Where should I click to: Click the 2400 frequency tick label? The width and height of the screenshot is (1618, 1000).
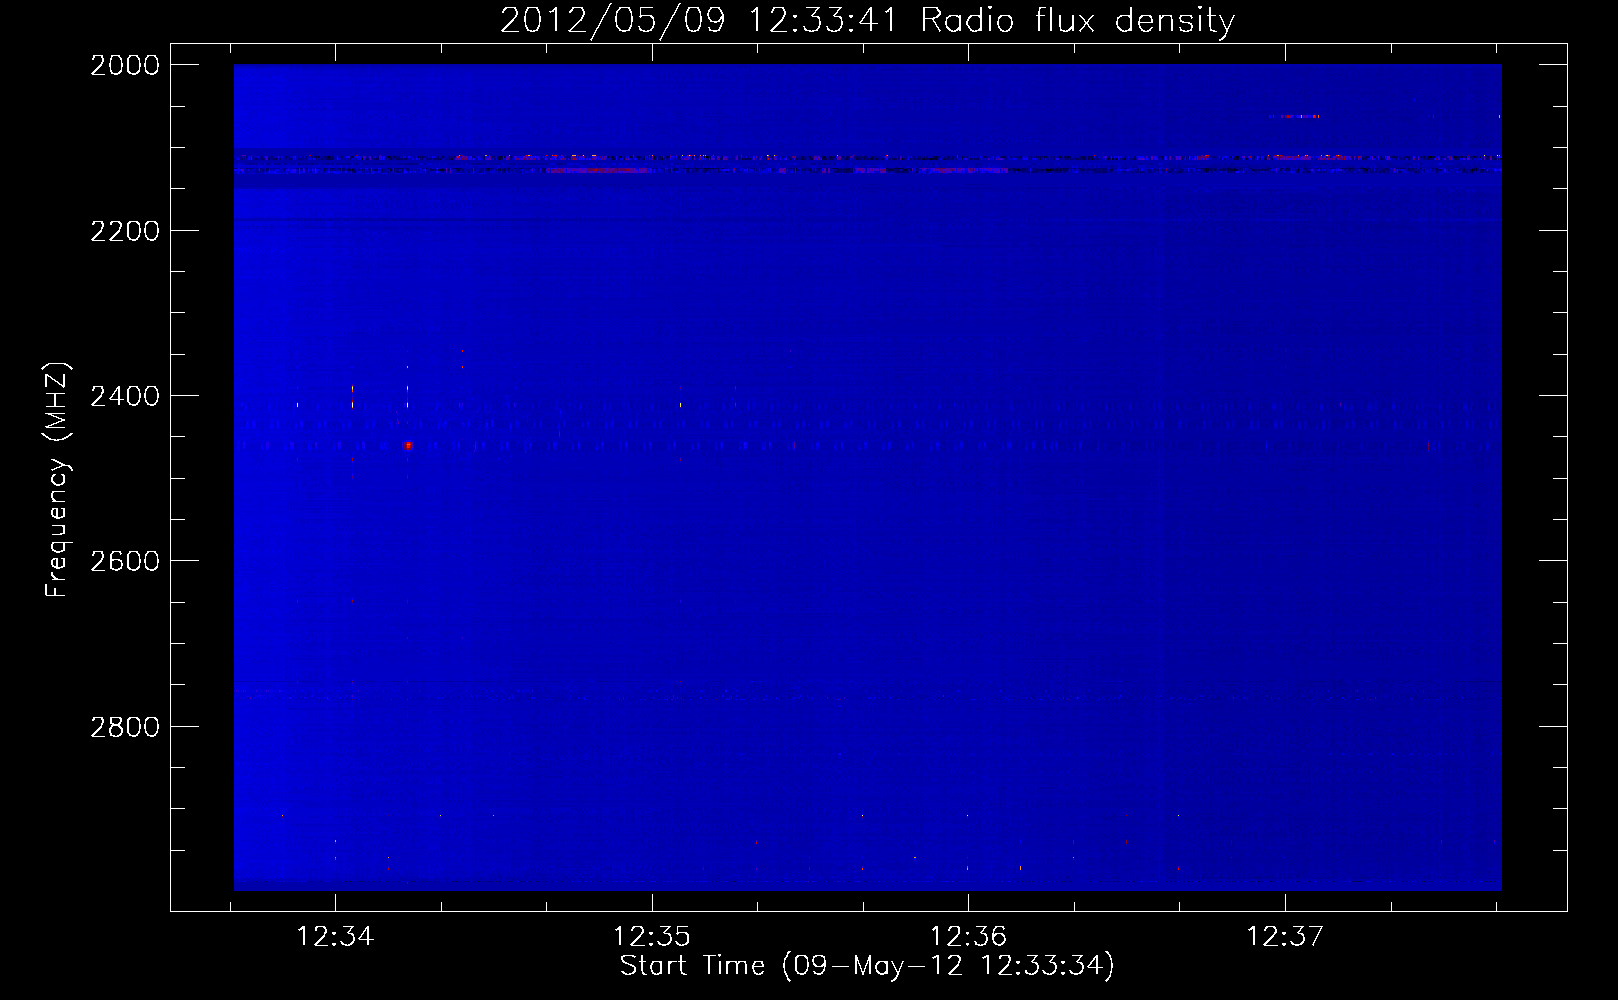[x=125, y=396]
